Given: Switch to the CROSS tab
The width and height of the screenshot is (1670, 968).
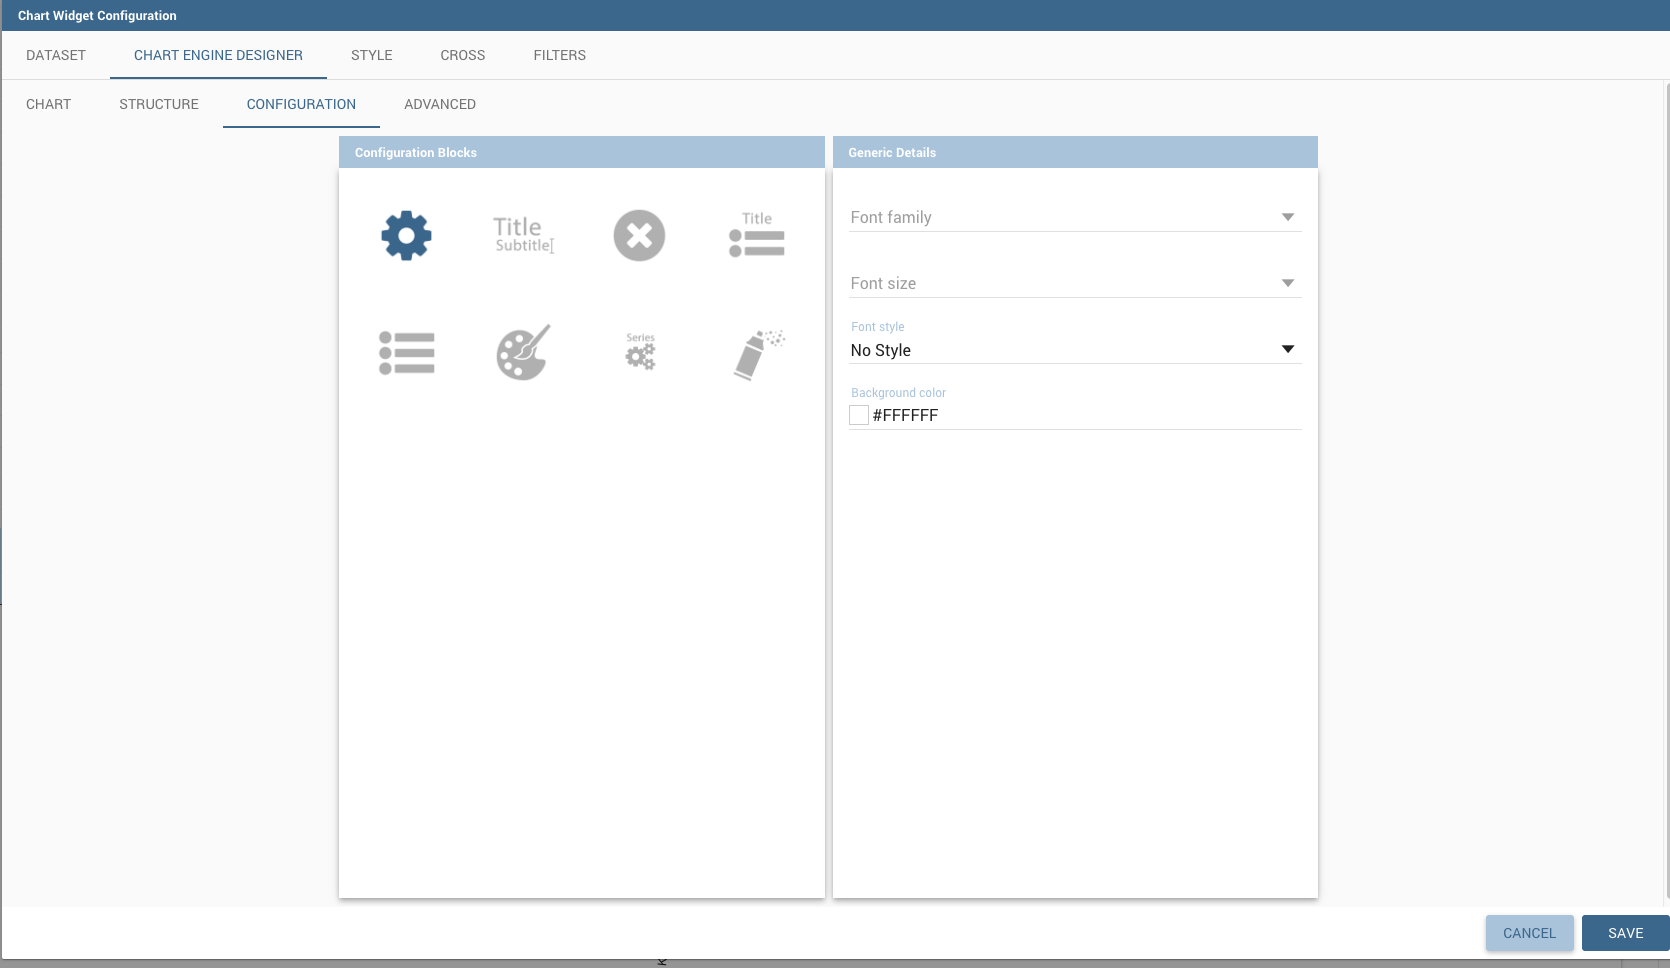Looking at the screenshot, I should (x=462, y=55).
